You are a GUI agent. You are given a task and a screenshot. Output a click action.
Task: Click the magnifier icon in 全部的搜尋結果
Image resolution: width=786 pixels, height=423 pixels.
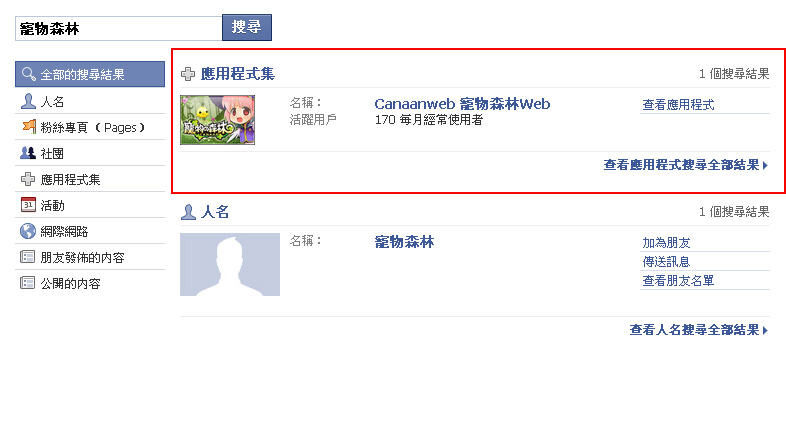pyautogui.click(x=28, y=74)
